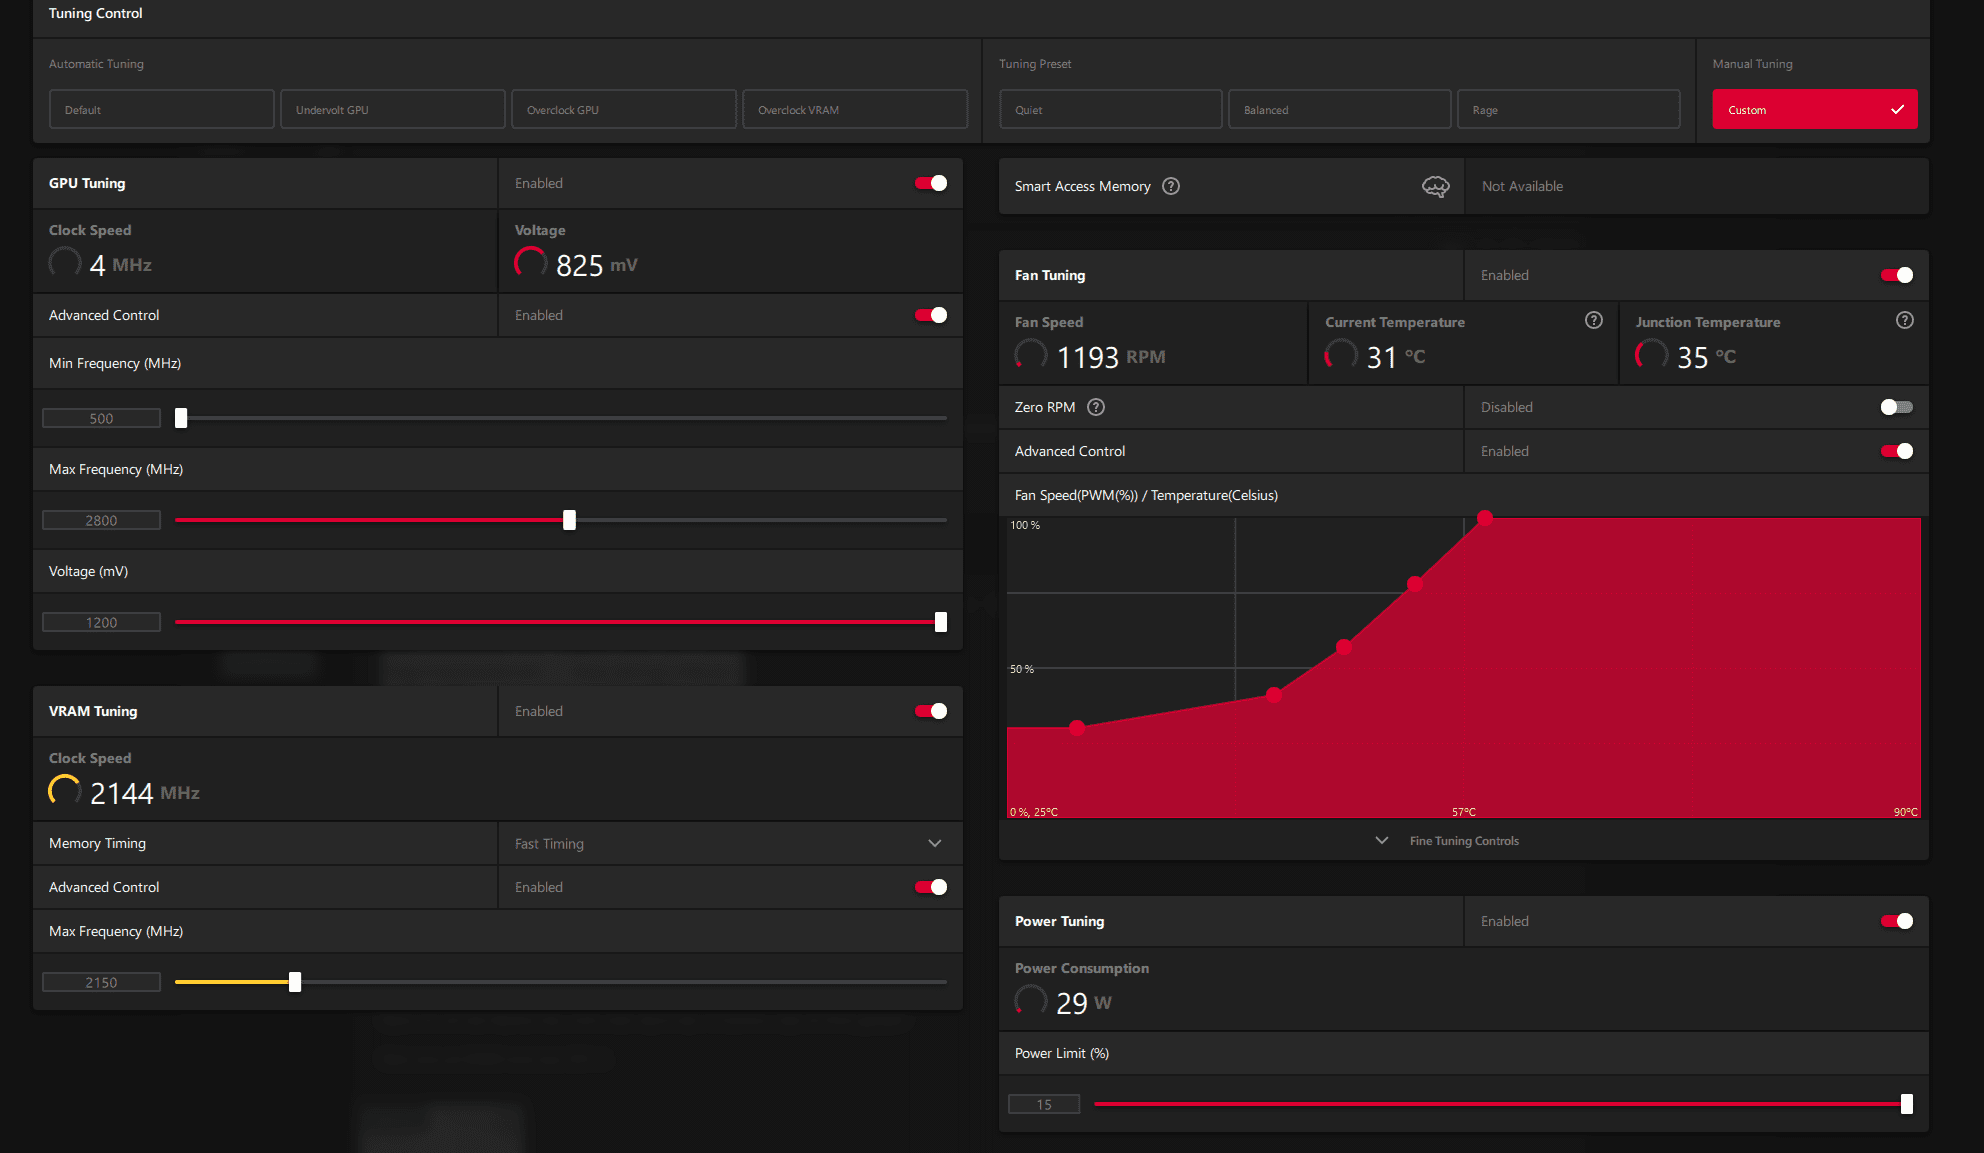This screenshot has width=1984, height=1153.
Task: Click the GPU Voltage gauge
Action: [x=531, y=264]
